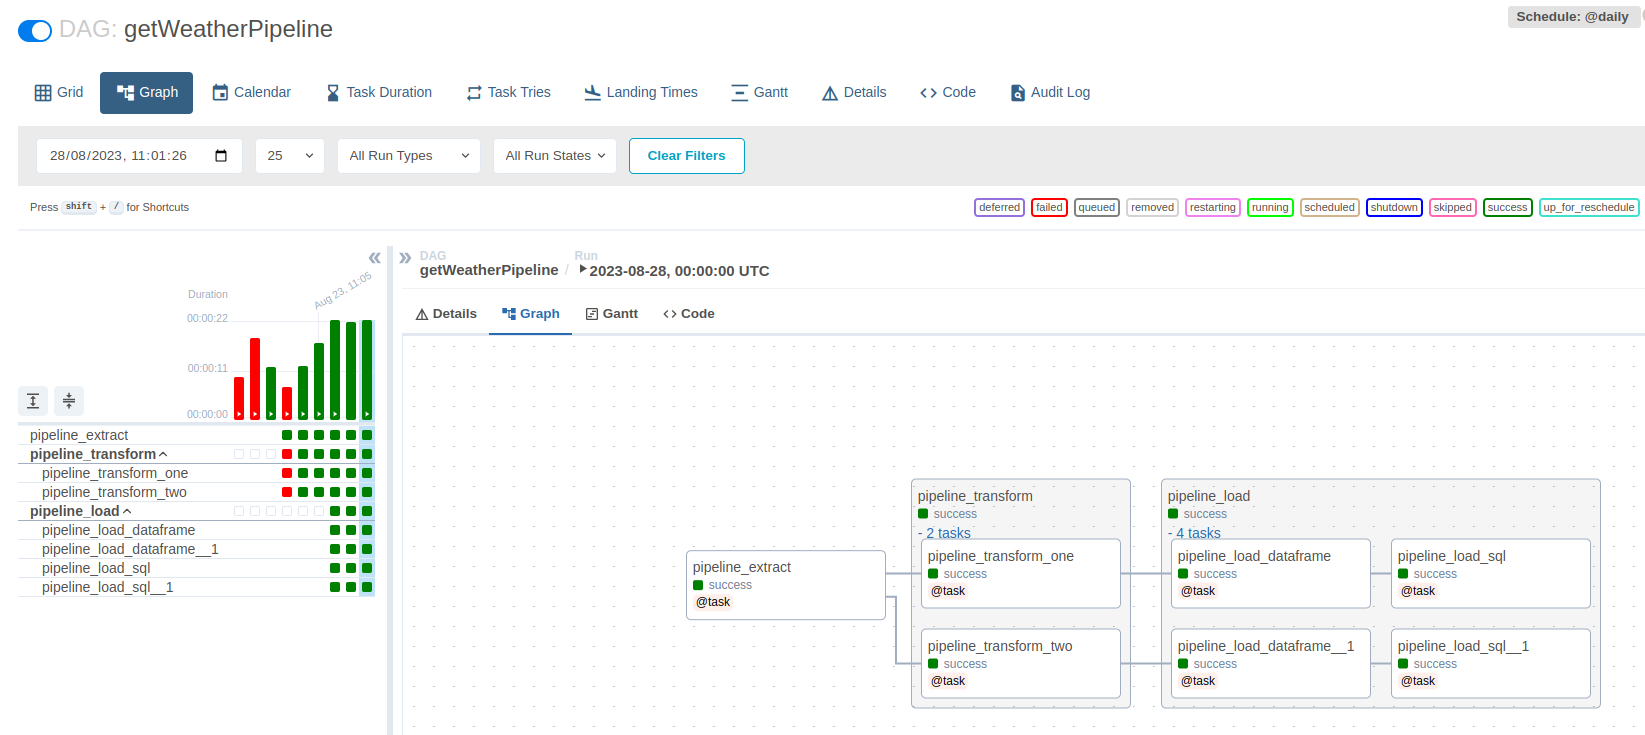The height and width of the screenshot is (735, 1645).
Task: Select the pipeline_extract node in graph
Action: click(785, 584)
